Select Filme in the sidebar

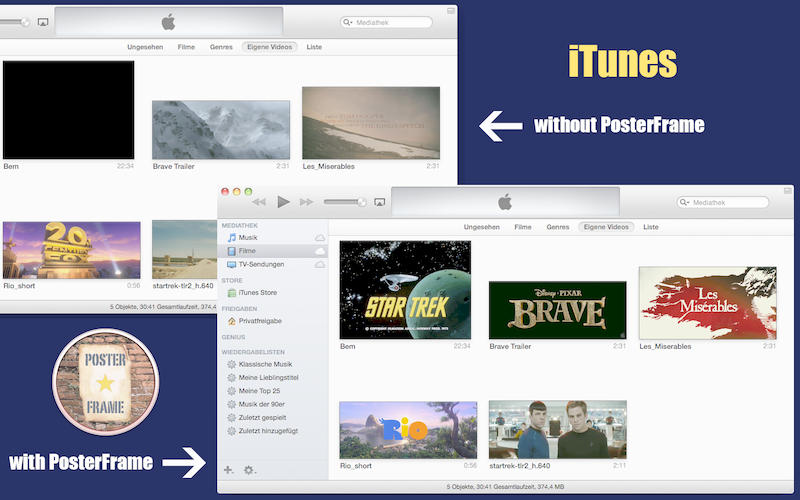(x=247, y=251)
